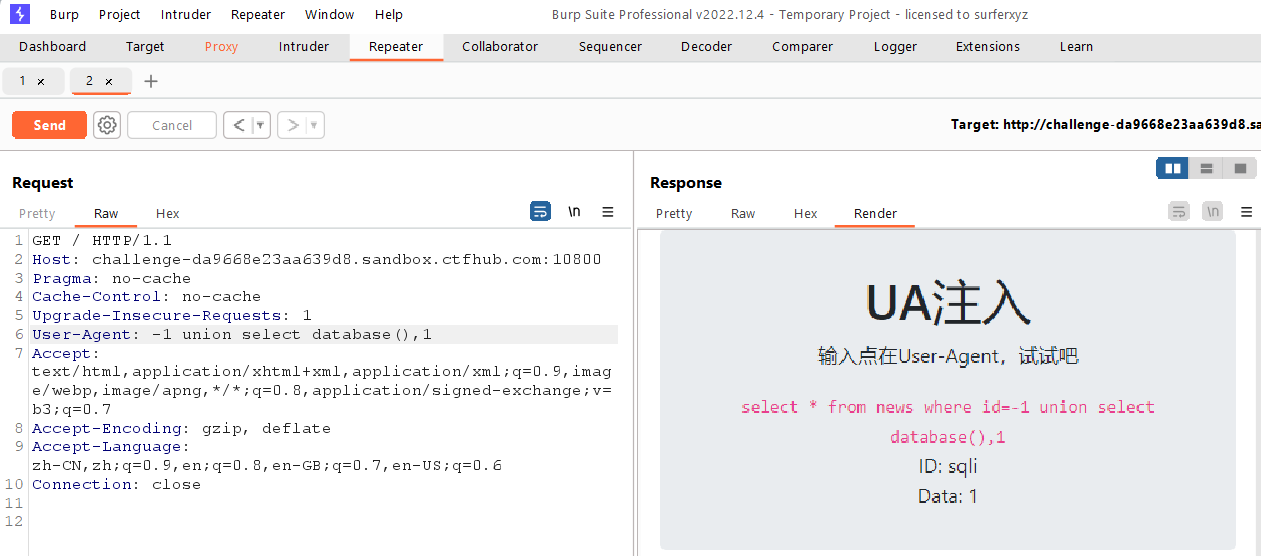Screen dimensions: 1261x556
Task: Click the GET / HTTP/1.1 request line
Action: (102, 240)
